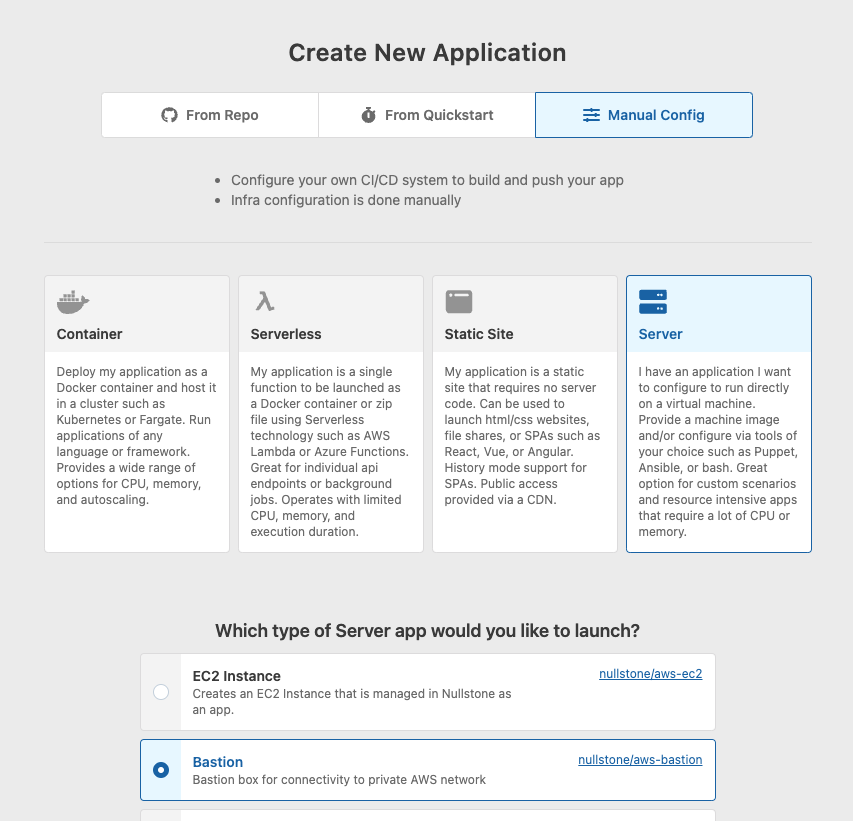The height and width of the screenshot is (821, 853).
Task: Choose the Static Site card description
Action: point(524,435)
